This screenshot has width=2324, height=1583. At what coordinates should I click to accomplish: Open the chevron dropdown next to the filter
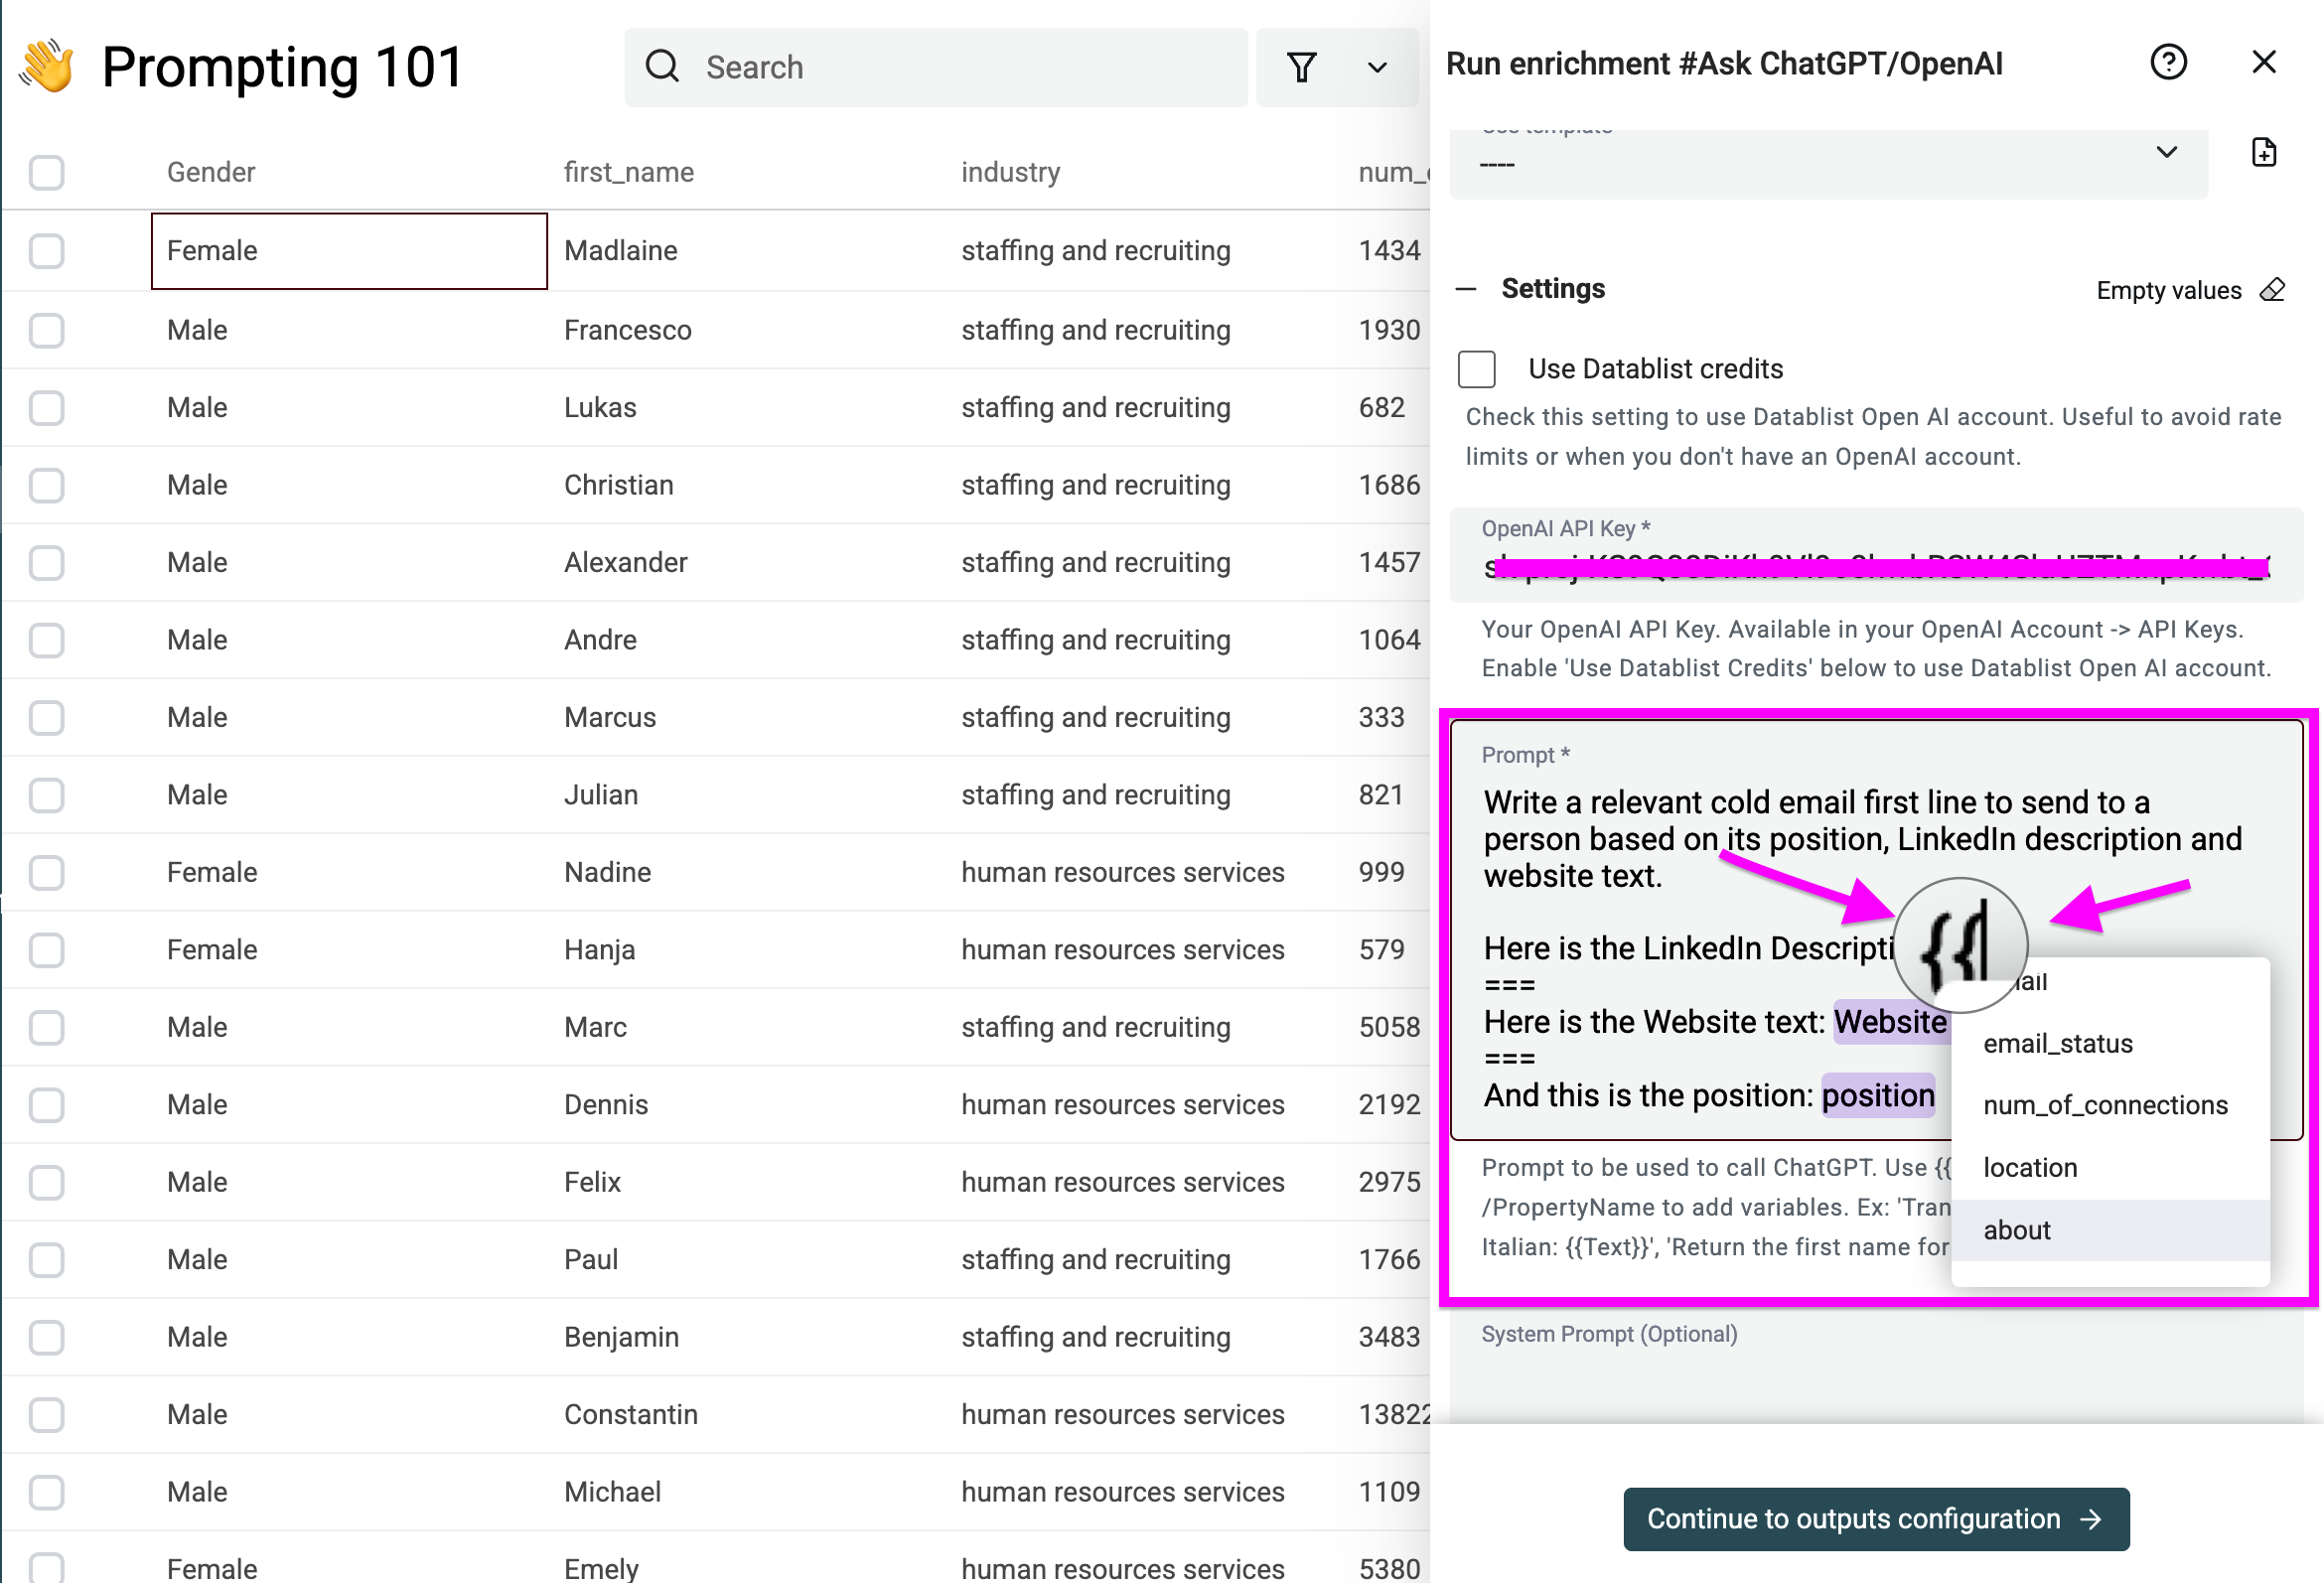(x=1376, y=67)
